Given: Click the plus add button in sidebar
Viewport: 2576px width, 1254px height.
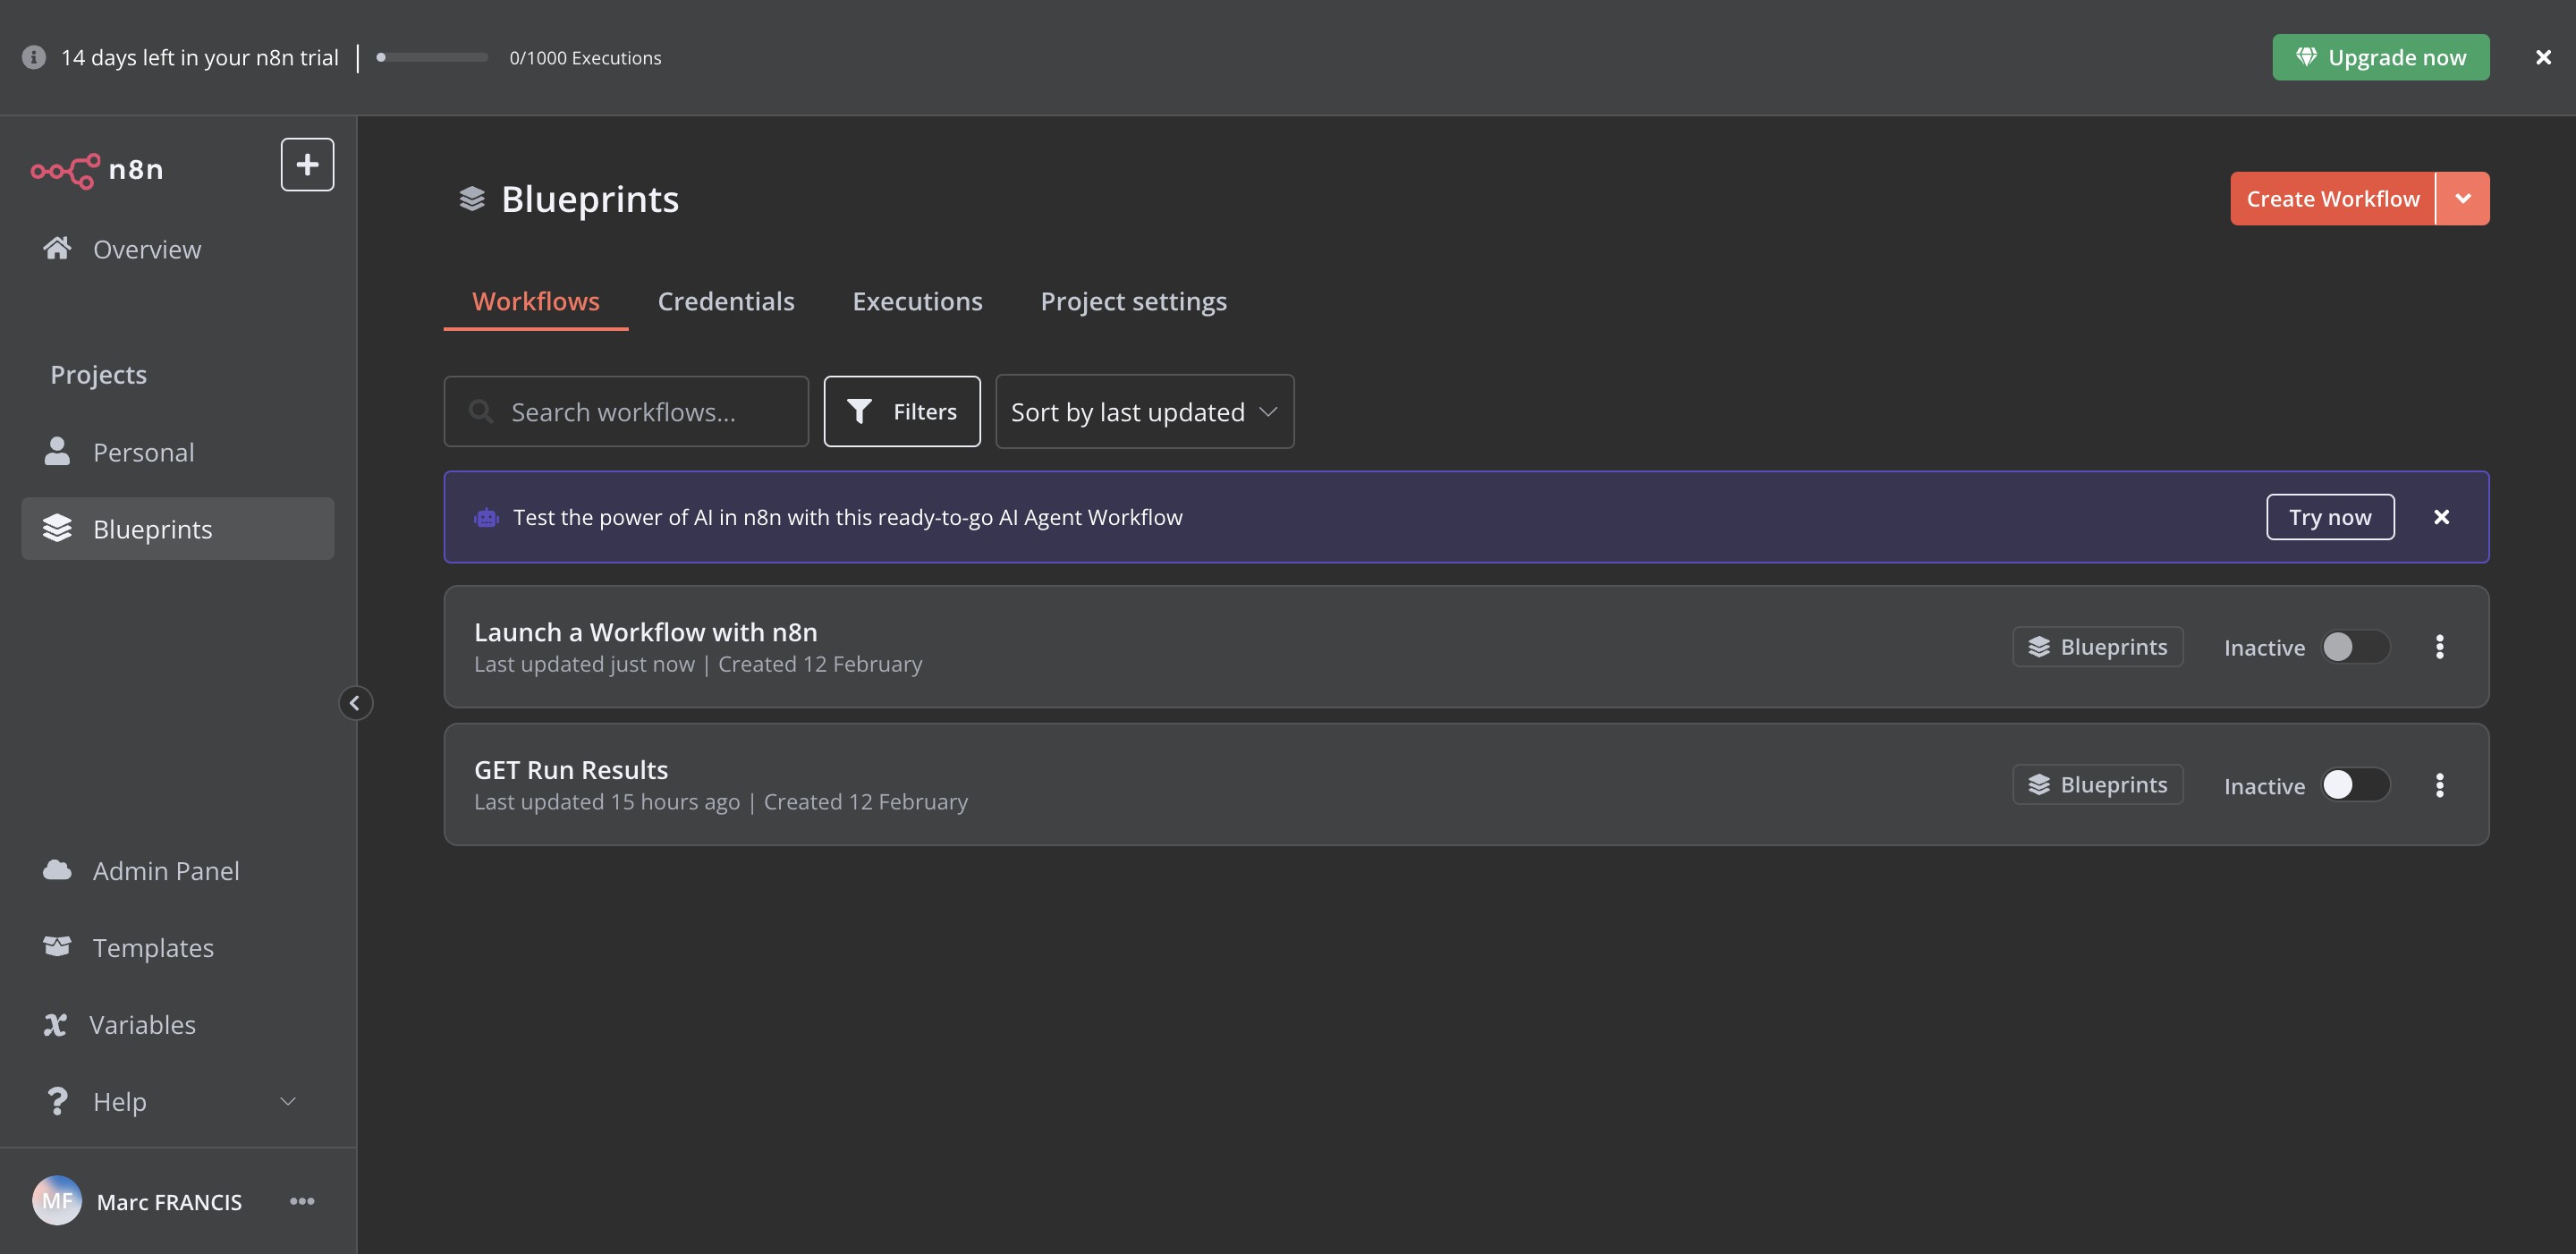Looking at the screenshot, I should [x=307, y=165].
